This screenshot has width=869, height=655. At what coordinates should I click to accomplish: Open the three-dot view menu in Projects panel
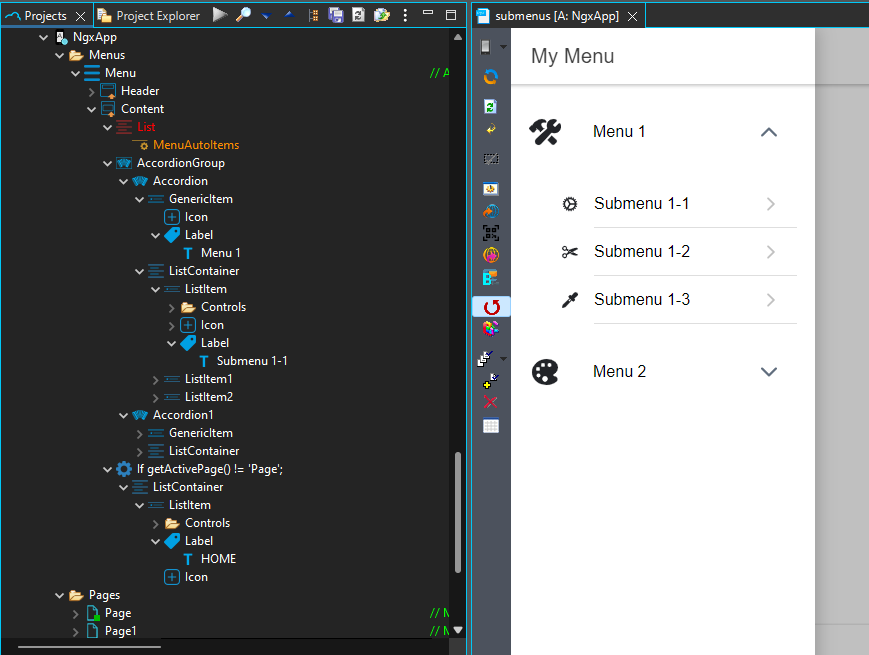pyautogui.click(x=405, y=15)
